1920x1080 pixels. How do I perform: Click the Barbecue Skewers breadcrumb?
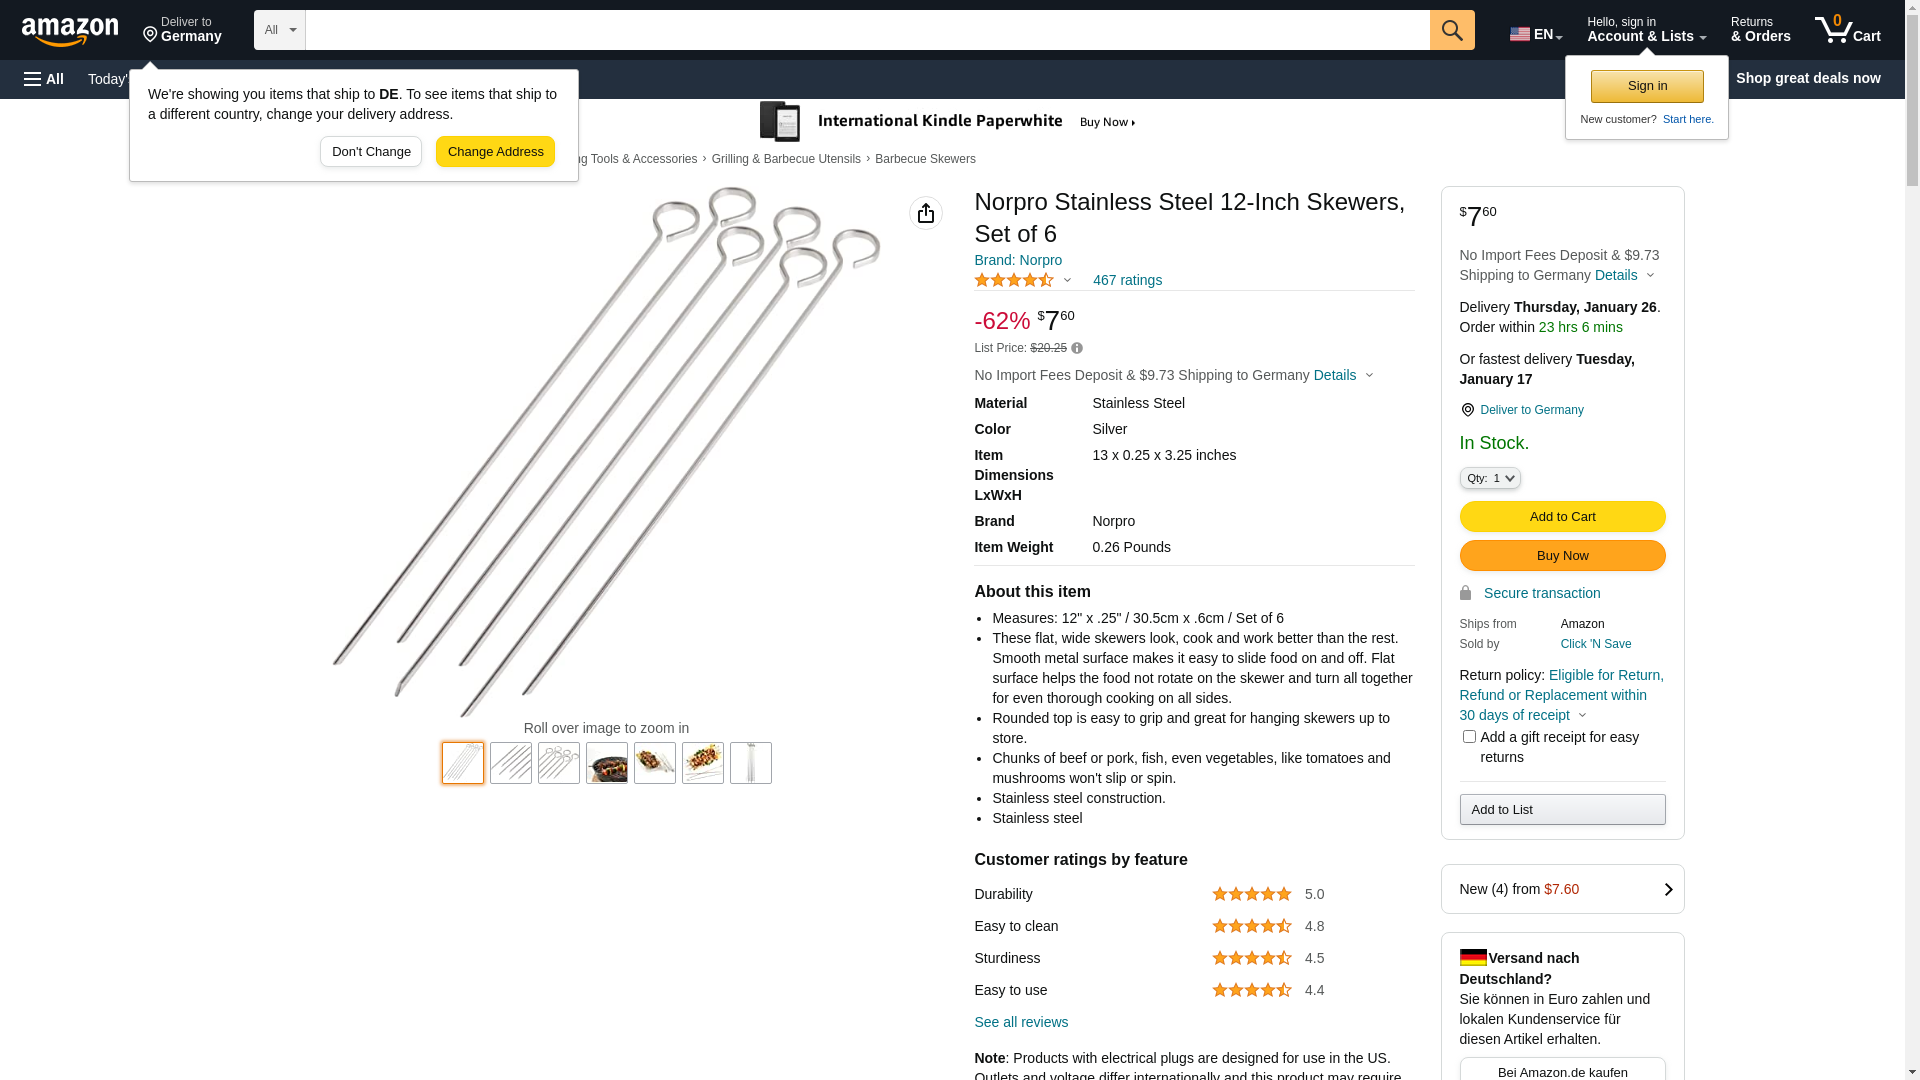(x=925, y=159)
